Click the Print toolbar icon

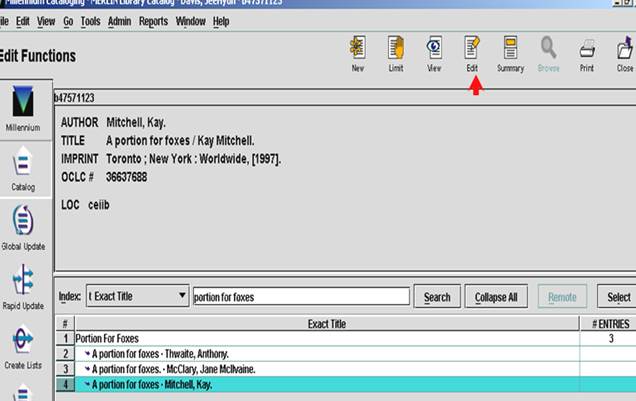click(x=587, y=53)
